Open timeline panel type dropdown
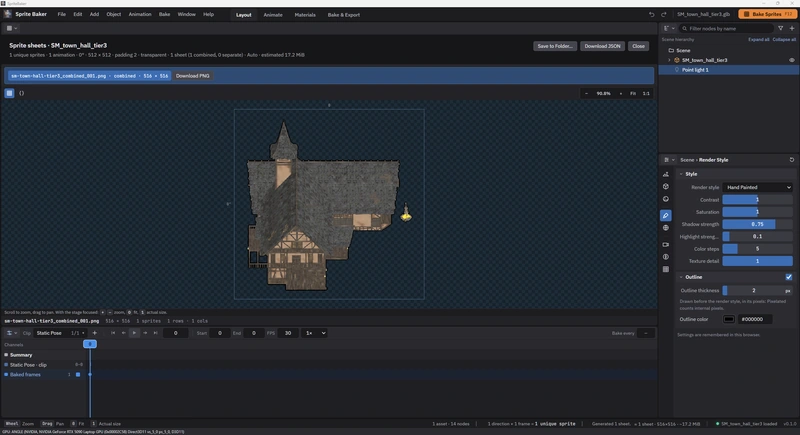Screen dimensions: 800x435 click(11, 333)
